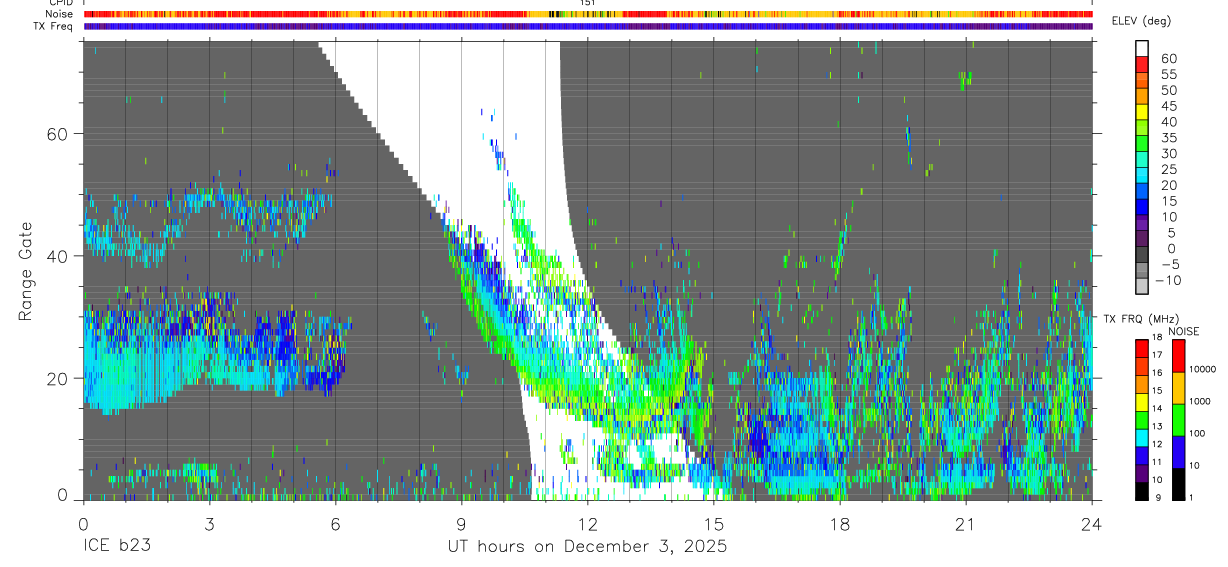Click the black TX FRQ segment between 9 and 10
1228x567 pixels.
pos(1142,491)
